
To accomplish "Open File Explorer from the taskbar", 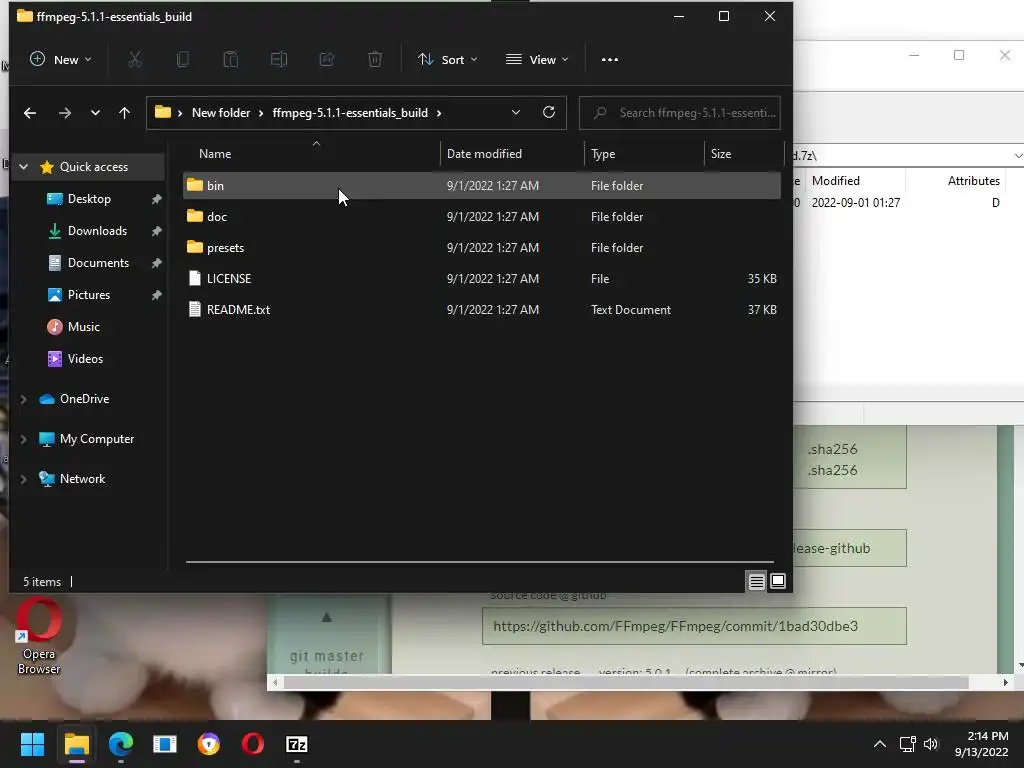I will click(x=76, y=744).
